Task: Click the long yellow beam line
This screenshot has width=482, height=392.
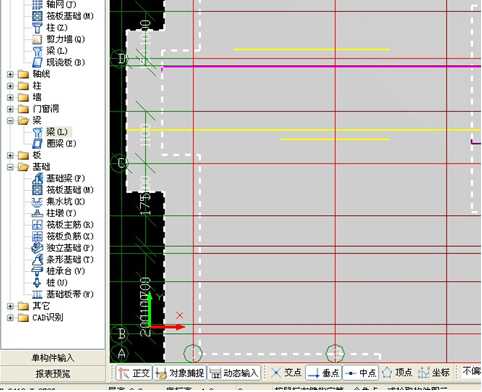Action: click(303, 130)
